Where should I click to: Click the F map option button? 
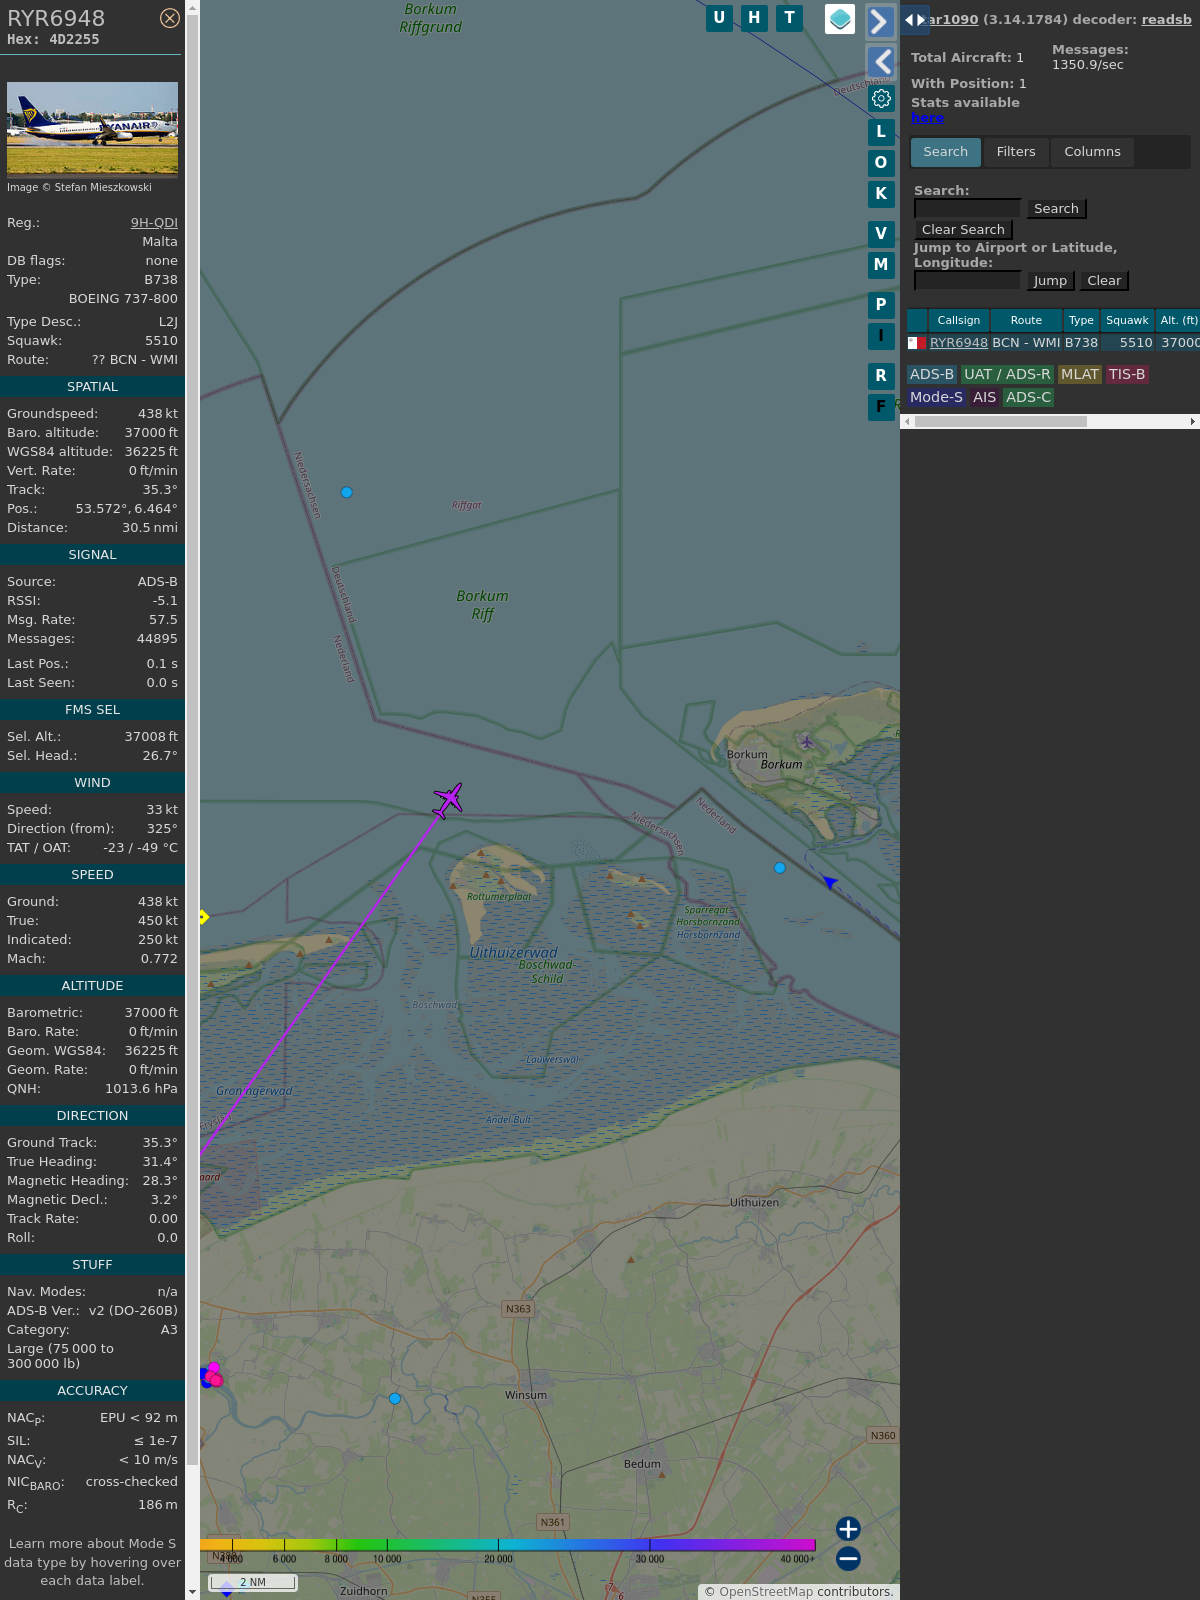881,406
